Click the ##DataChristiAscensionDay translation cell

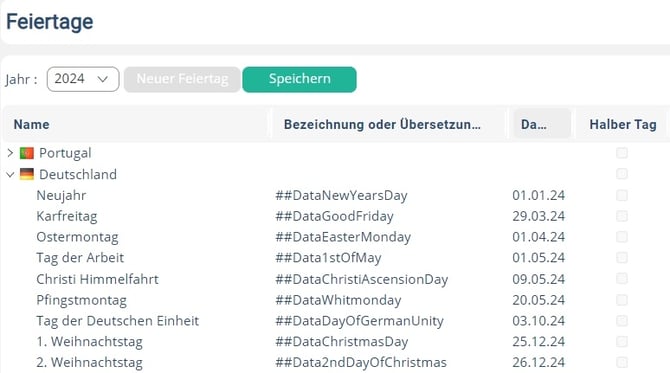coord(362,279)
